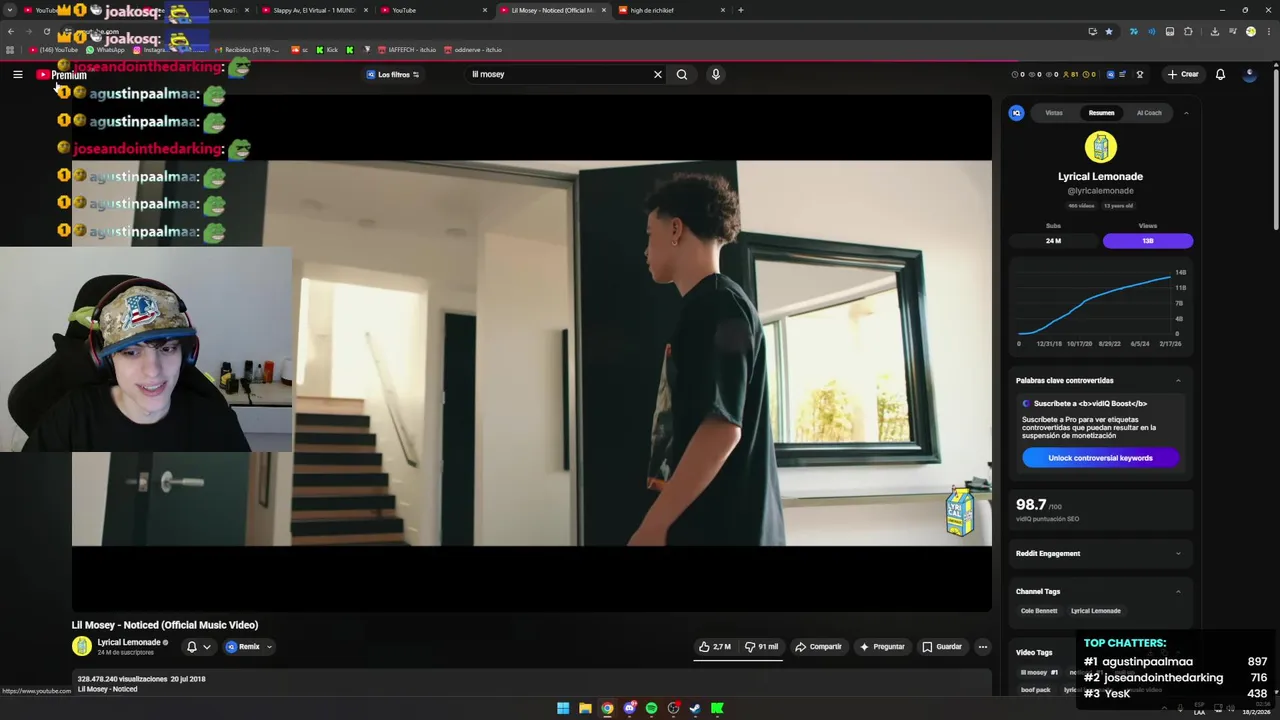
Task: Open browser downloads icon
Action: pos(1214,31)
